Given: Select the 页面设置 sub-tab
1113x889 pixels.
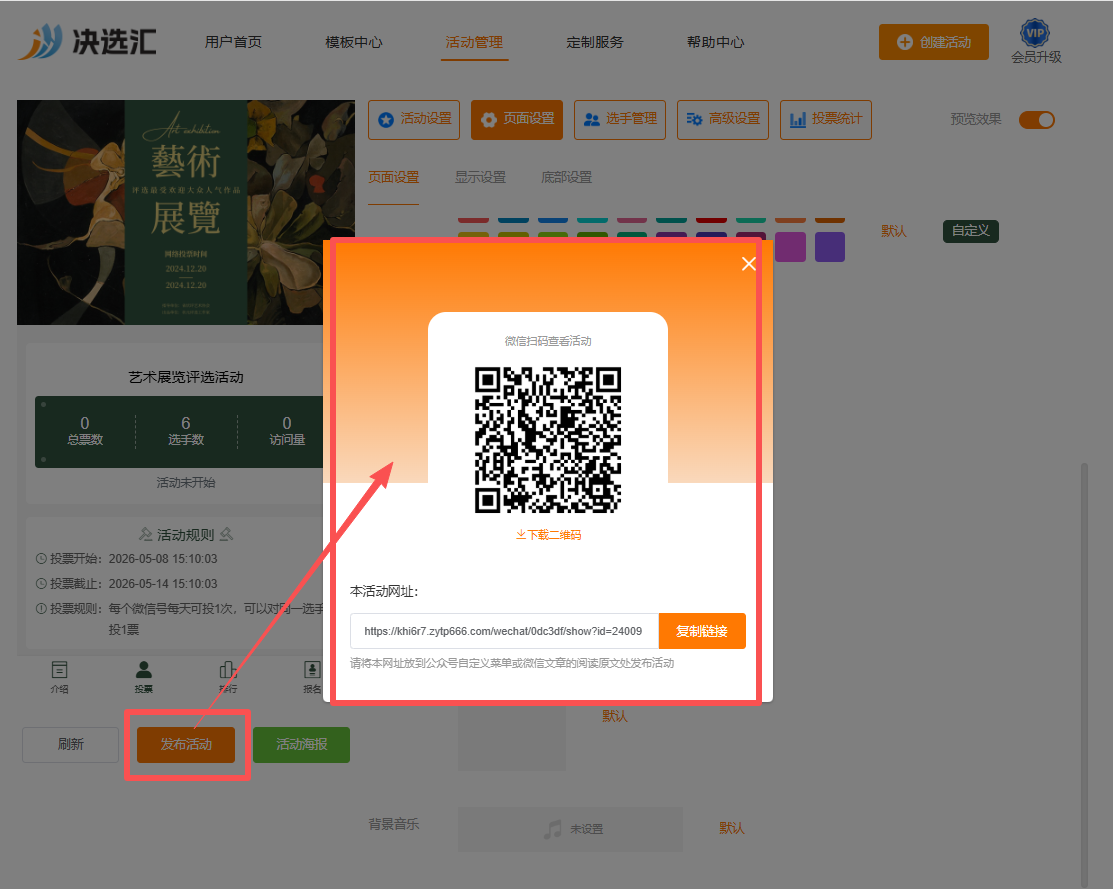Looking at the screenshot, I should (x=393, y=177).
